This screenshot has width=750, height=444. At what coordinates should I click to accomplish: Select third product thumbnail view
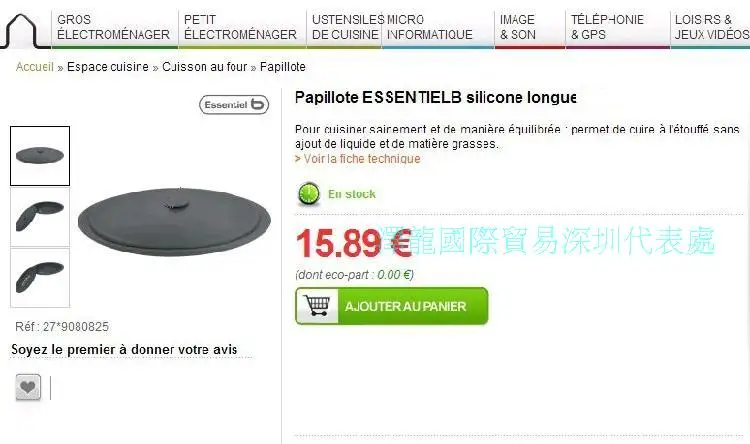pos(40,278)
